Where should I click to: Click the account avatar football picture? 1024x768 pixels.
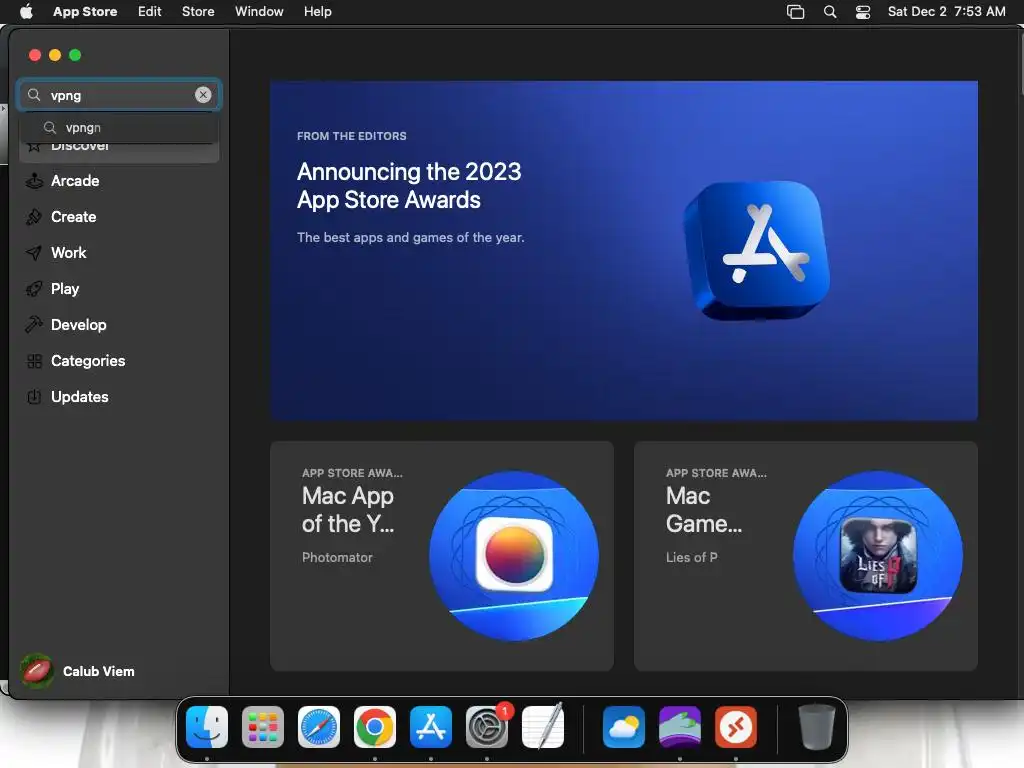coord(37,671)
